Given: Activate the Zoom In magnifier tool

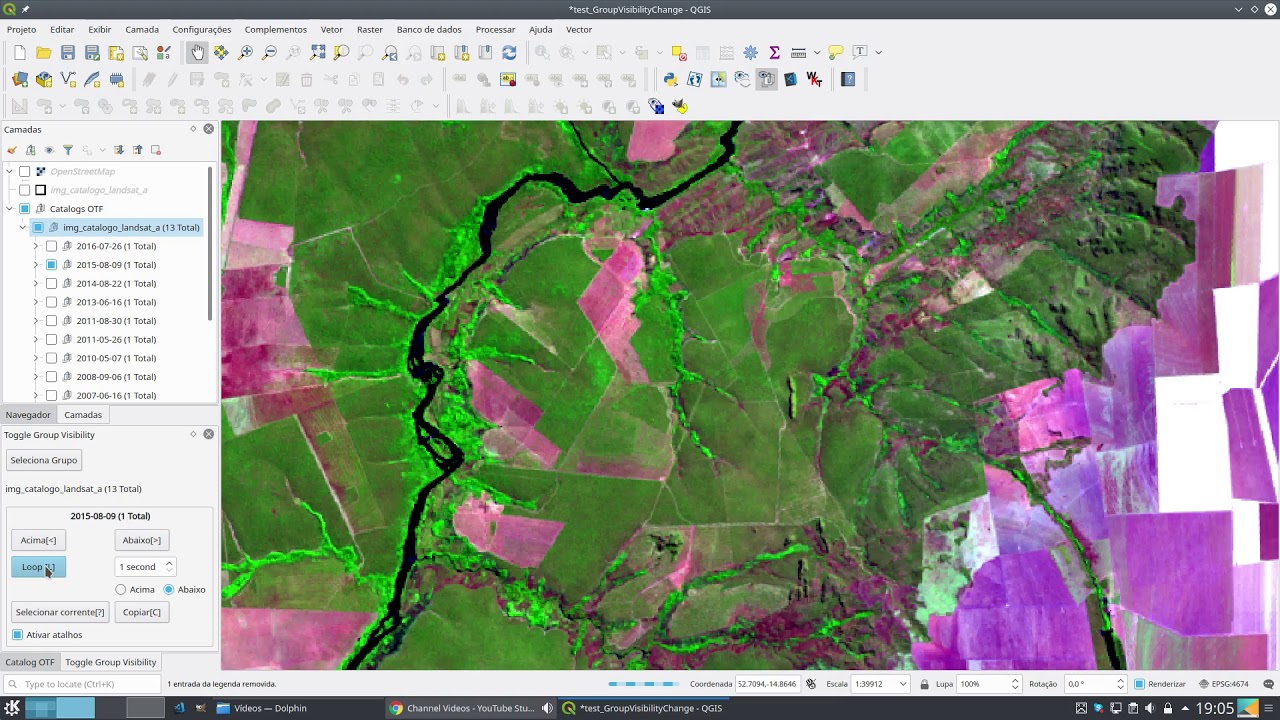Looking at the screenshot, I should point(245,52).
